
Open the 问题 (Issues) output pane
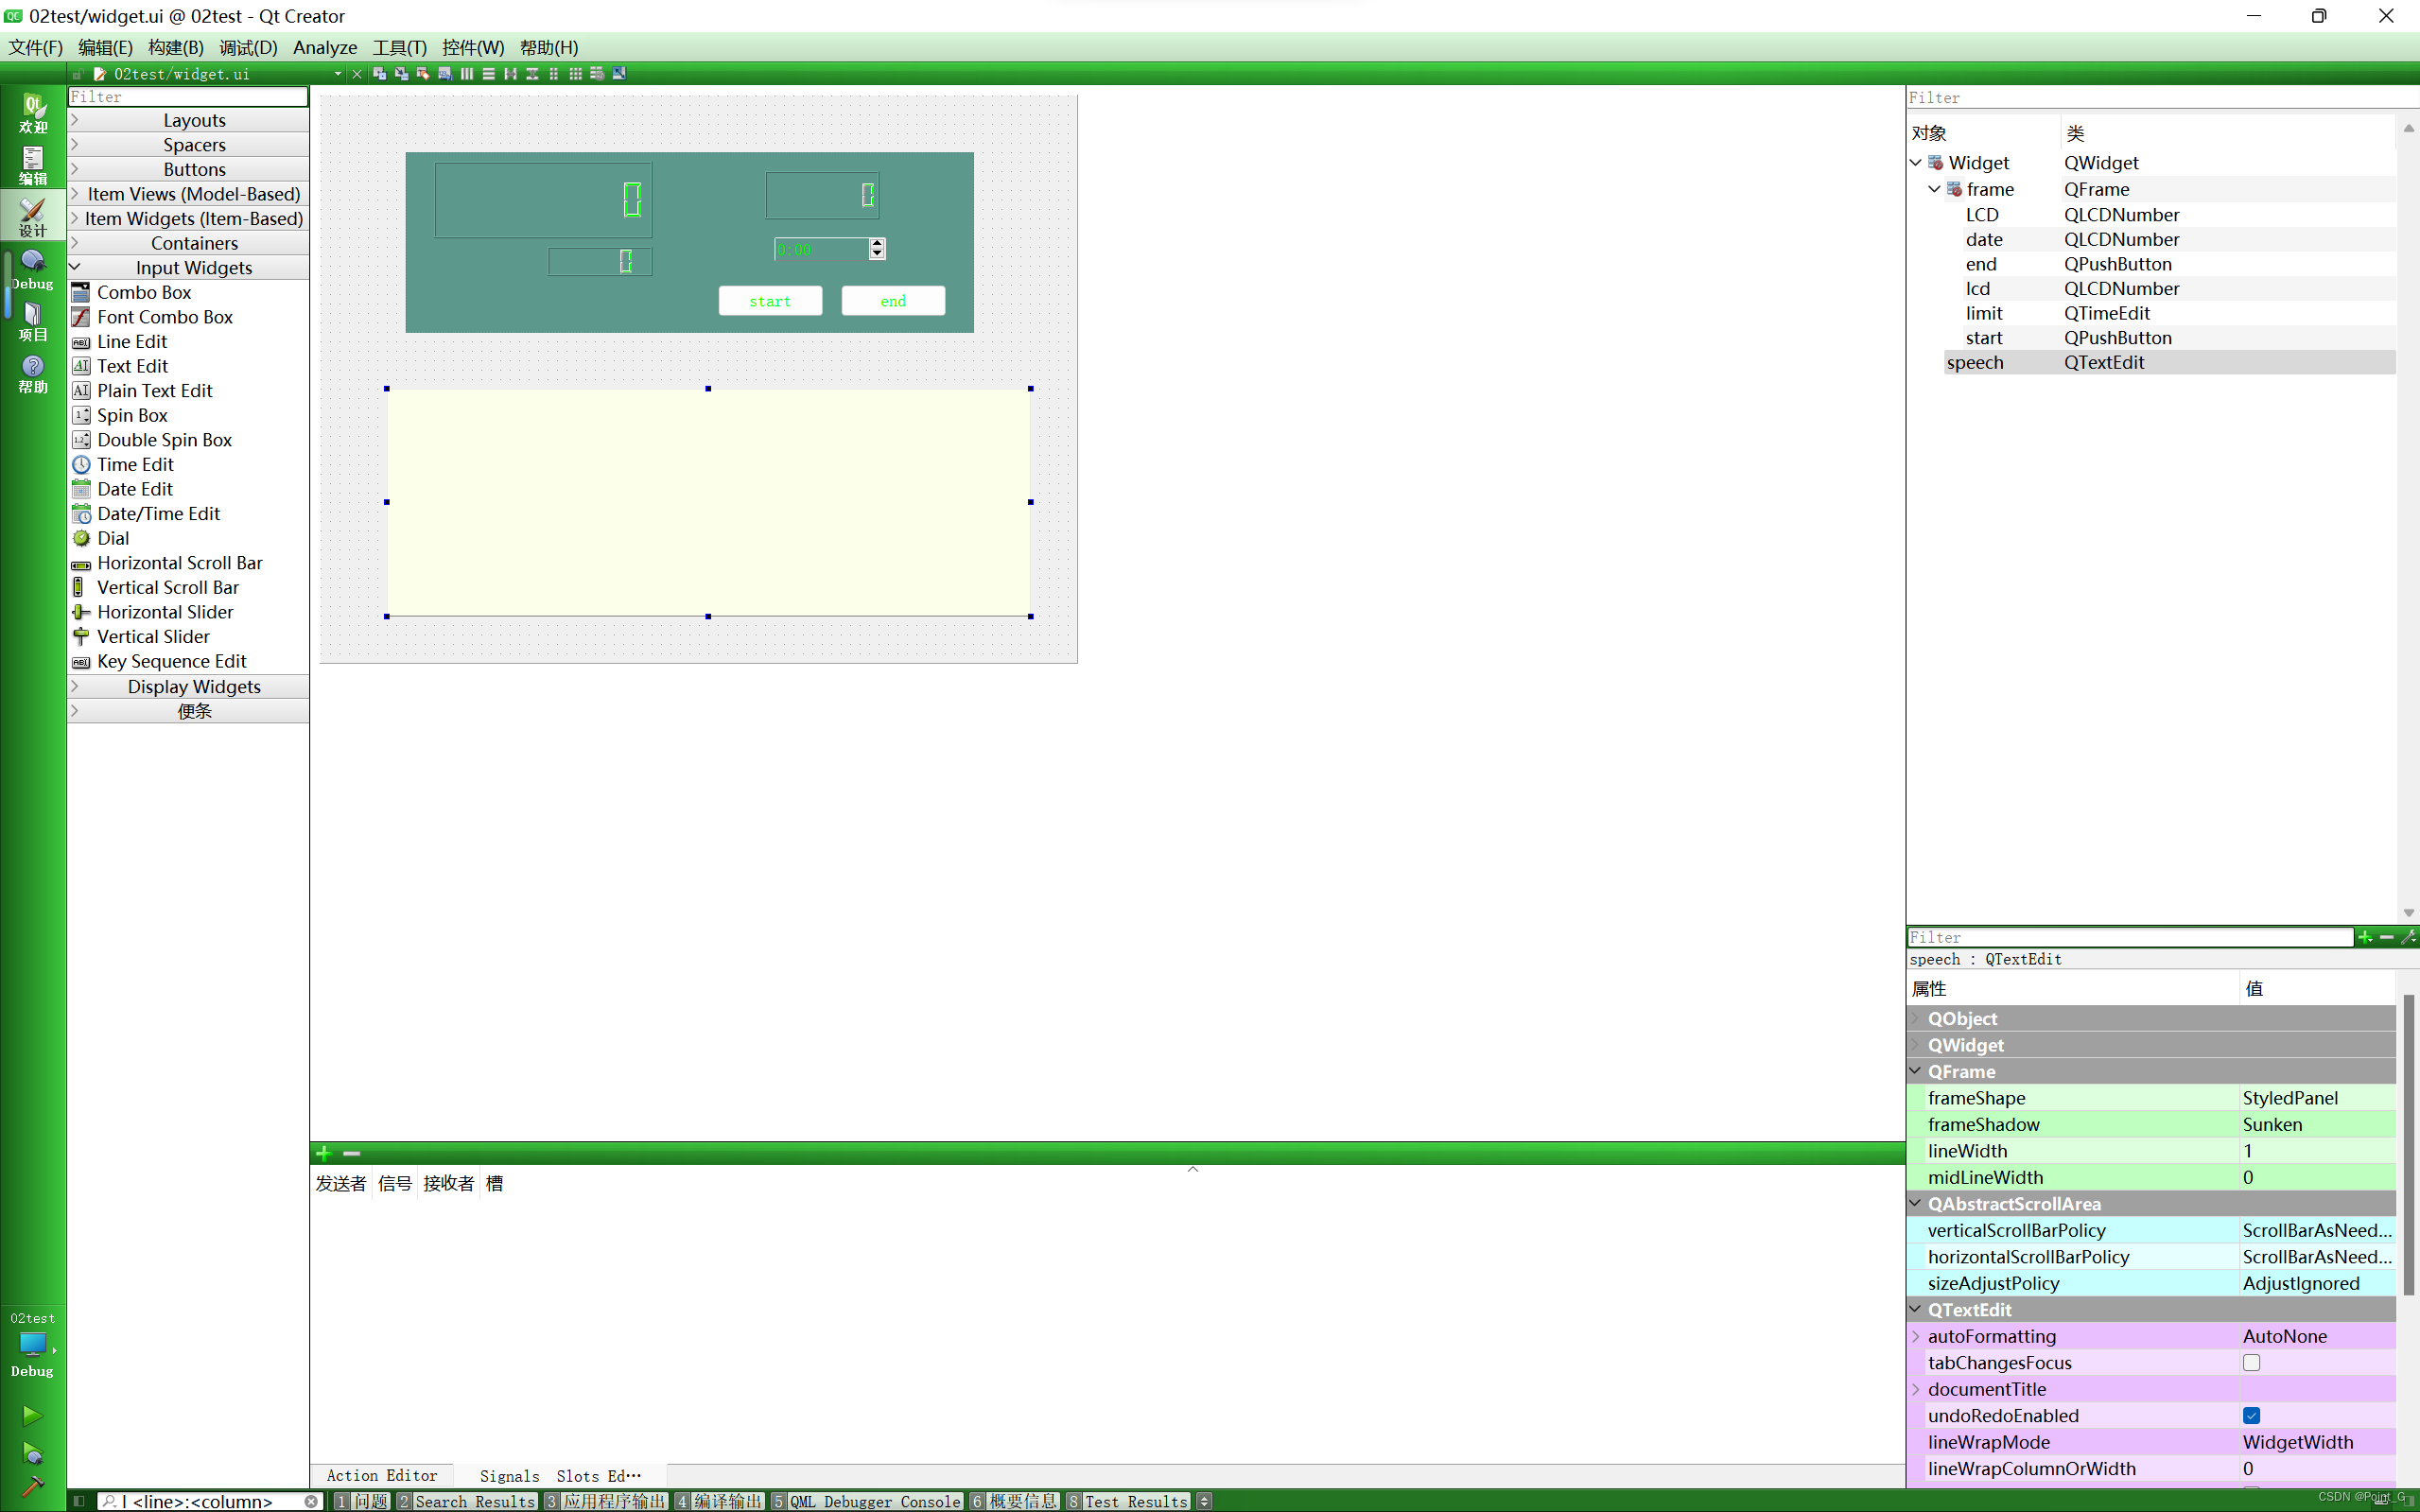click(x=362, y=1501)
